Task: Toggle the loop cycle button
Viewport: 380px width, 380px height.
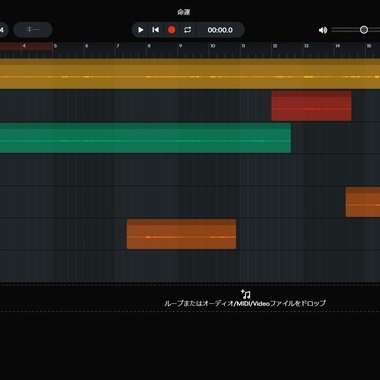Action: click(187, 30)
